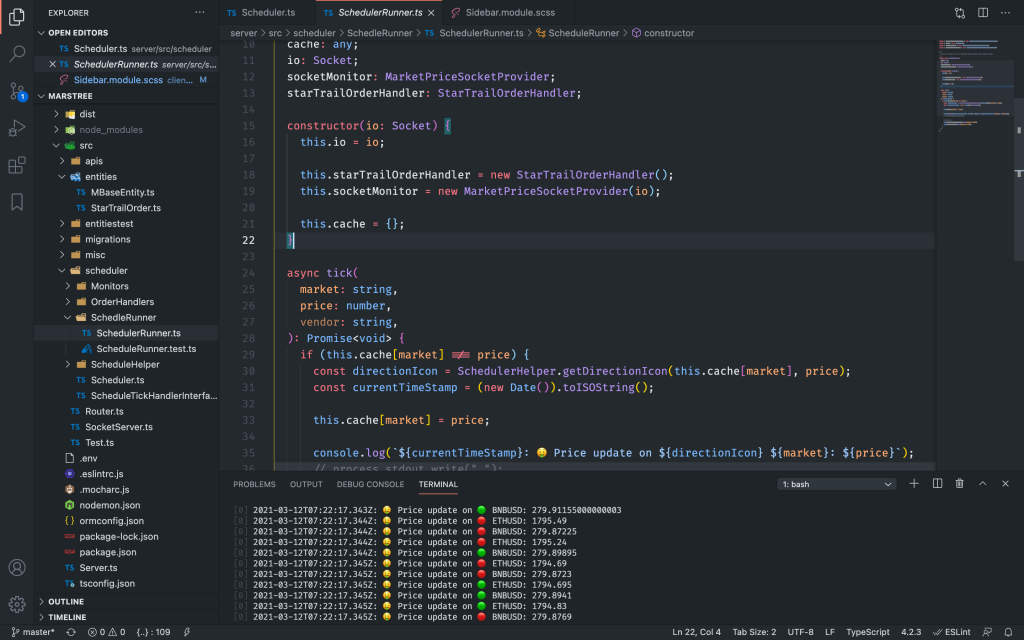Click the master branch status item
This screenshot has width=1024, height=640.
33,632
